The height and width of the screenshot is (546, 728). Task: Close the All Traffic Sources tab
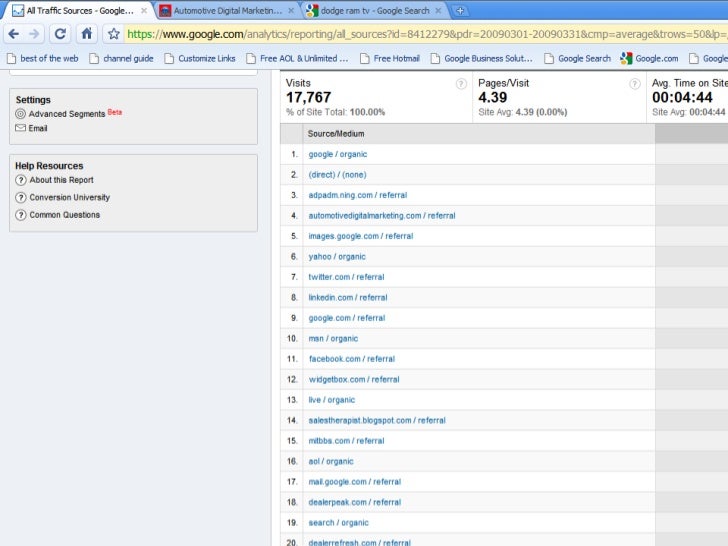pyautogui.click(x=144, y=10)
